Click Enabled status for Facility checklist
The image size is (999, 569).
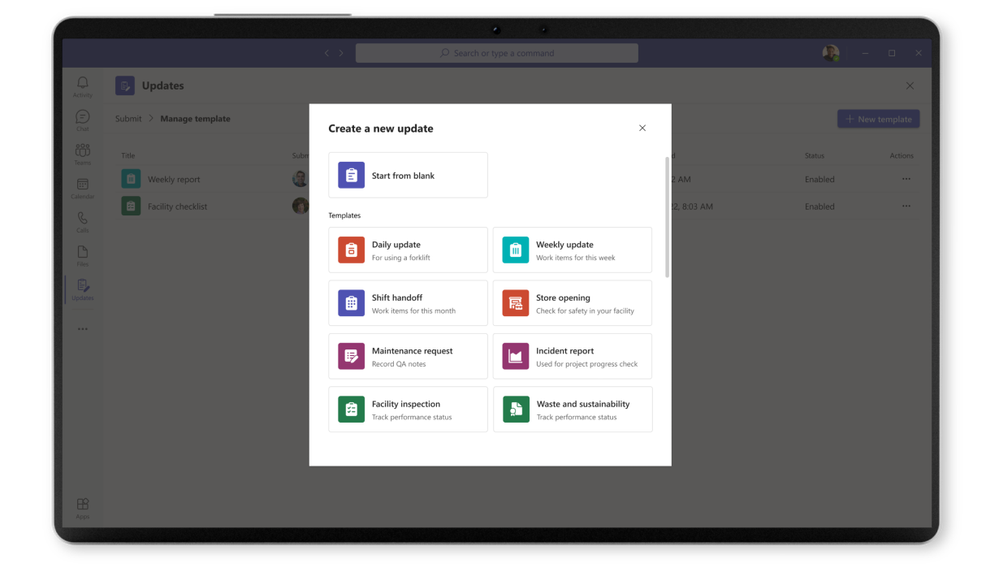point(819,206)
